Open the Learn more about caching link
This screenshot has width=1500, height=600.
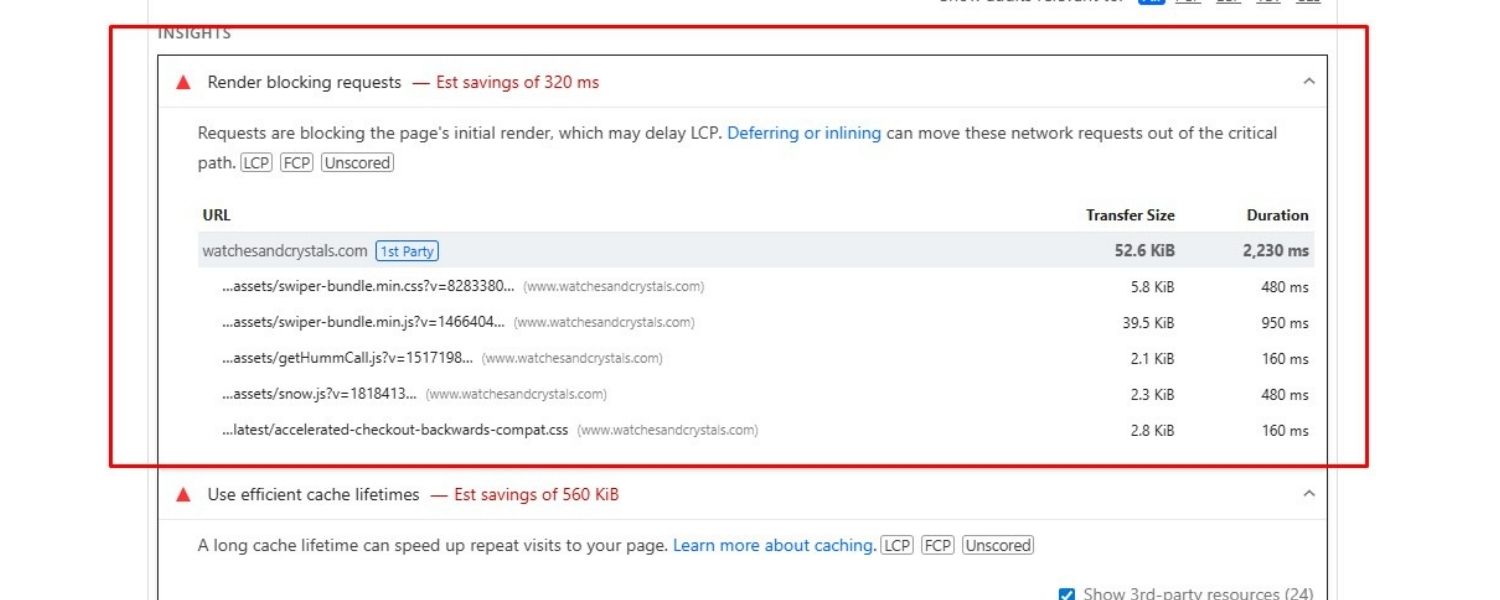click(774, 545)
